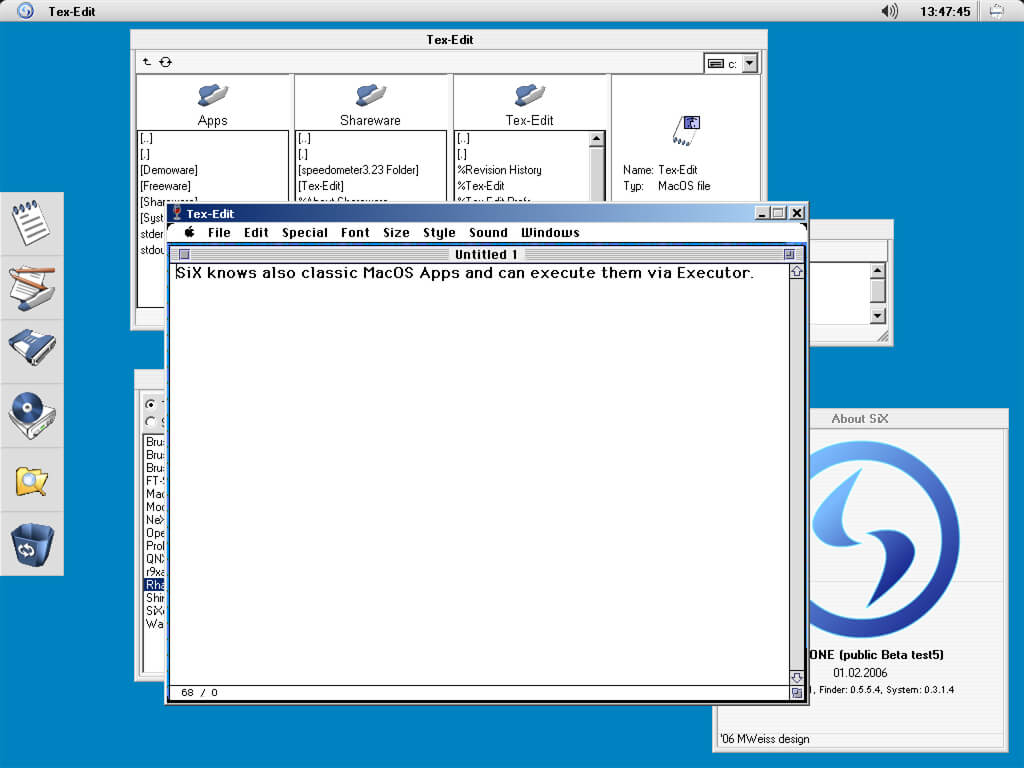Image resolution: width=1024 pixels, height=768 pixels.
Task: Click the grow box at Untitled 1 bottom corner
Action: (x=797, y=692)
